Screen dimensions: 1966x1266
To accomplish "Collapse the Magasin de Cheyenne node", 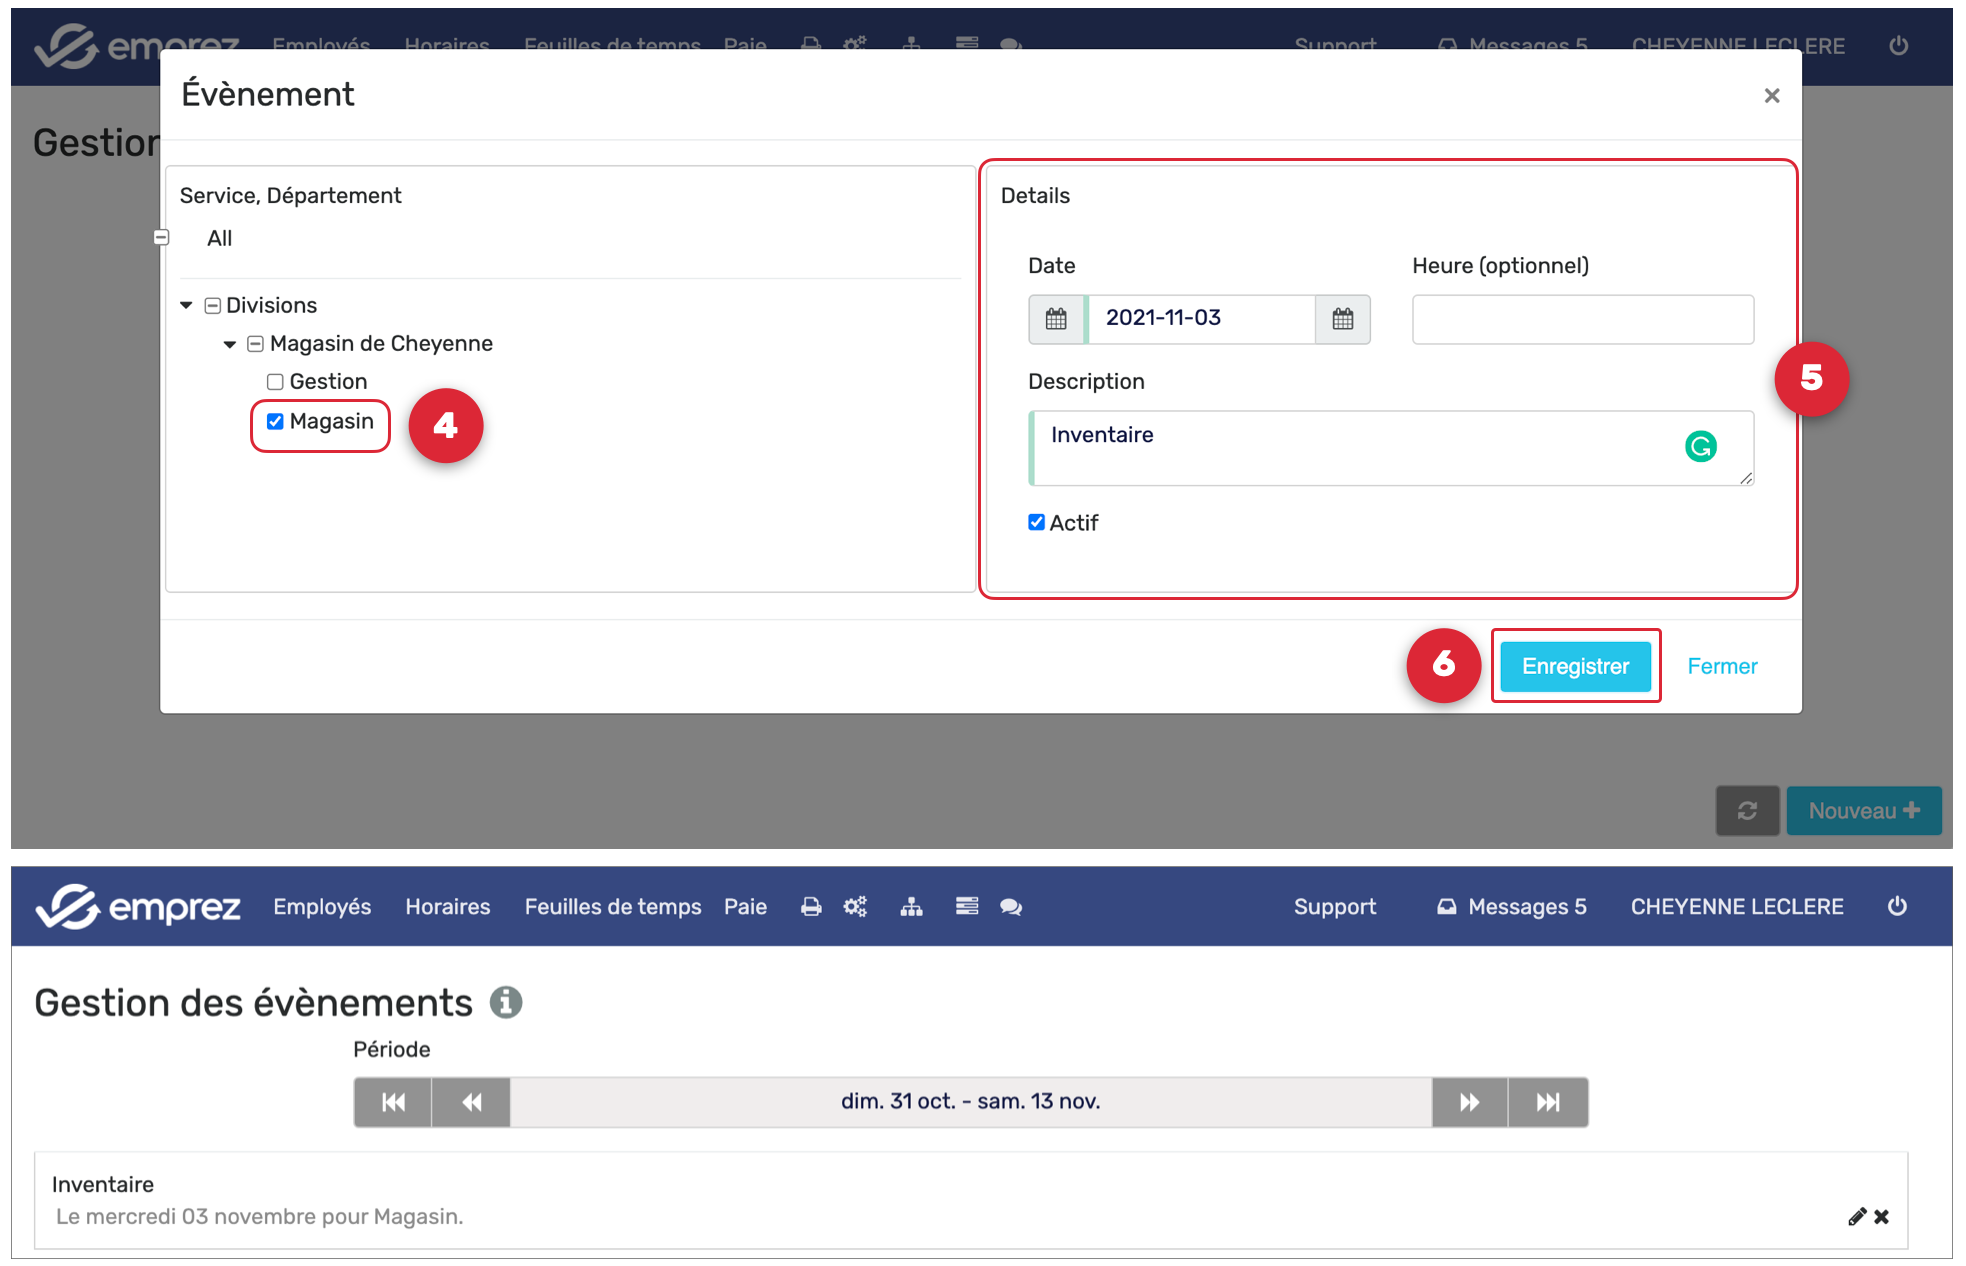I will (x=230, y=344).
